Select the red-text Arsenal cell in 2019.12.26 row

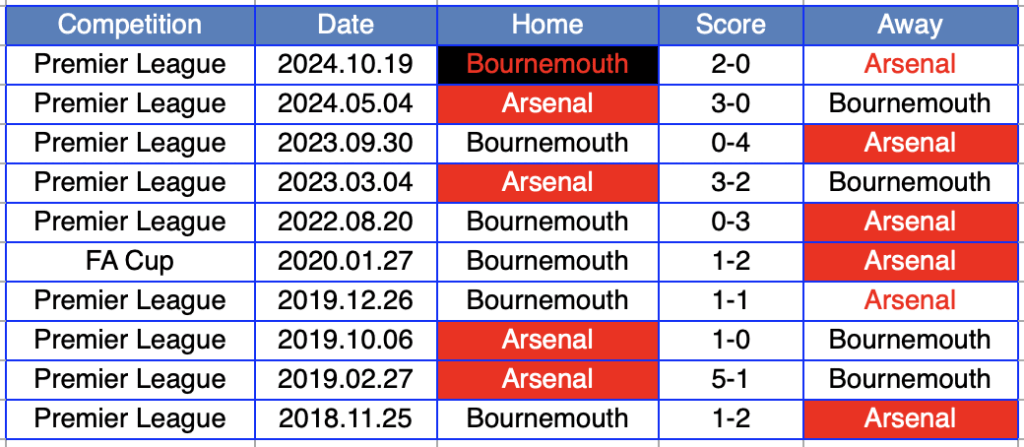tap(910, 301)
